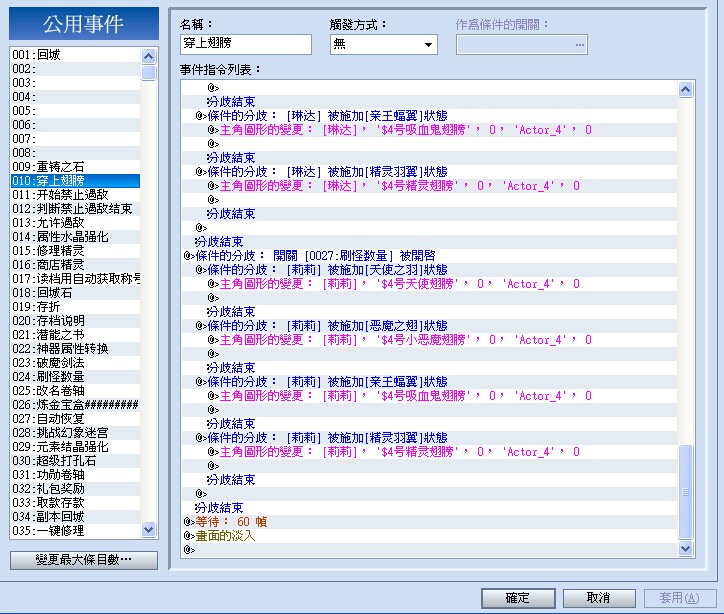Click the event list scroll up arrow
This screenshot has height=614, width=724.
tap(148, 56)
